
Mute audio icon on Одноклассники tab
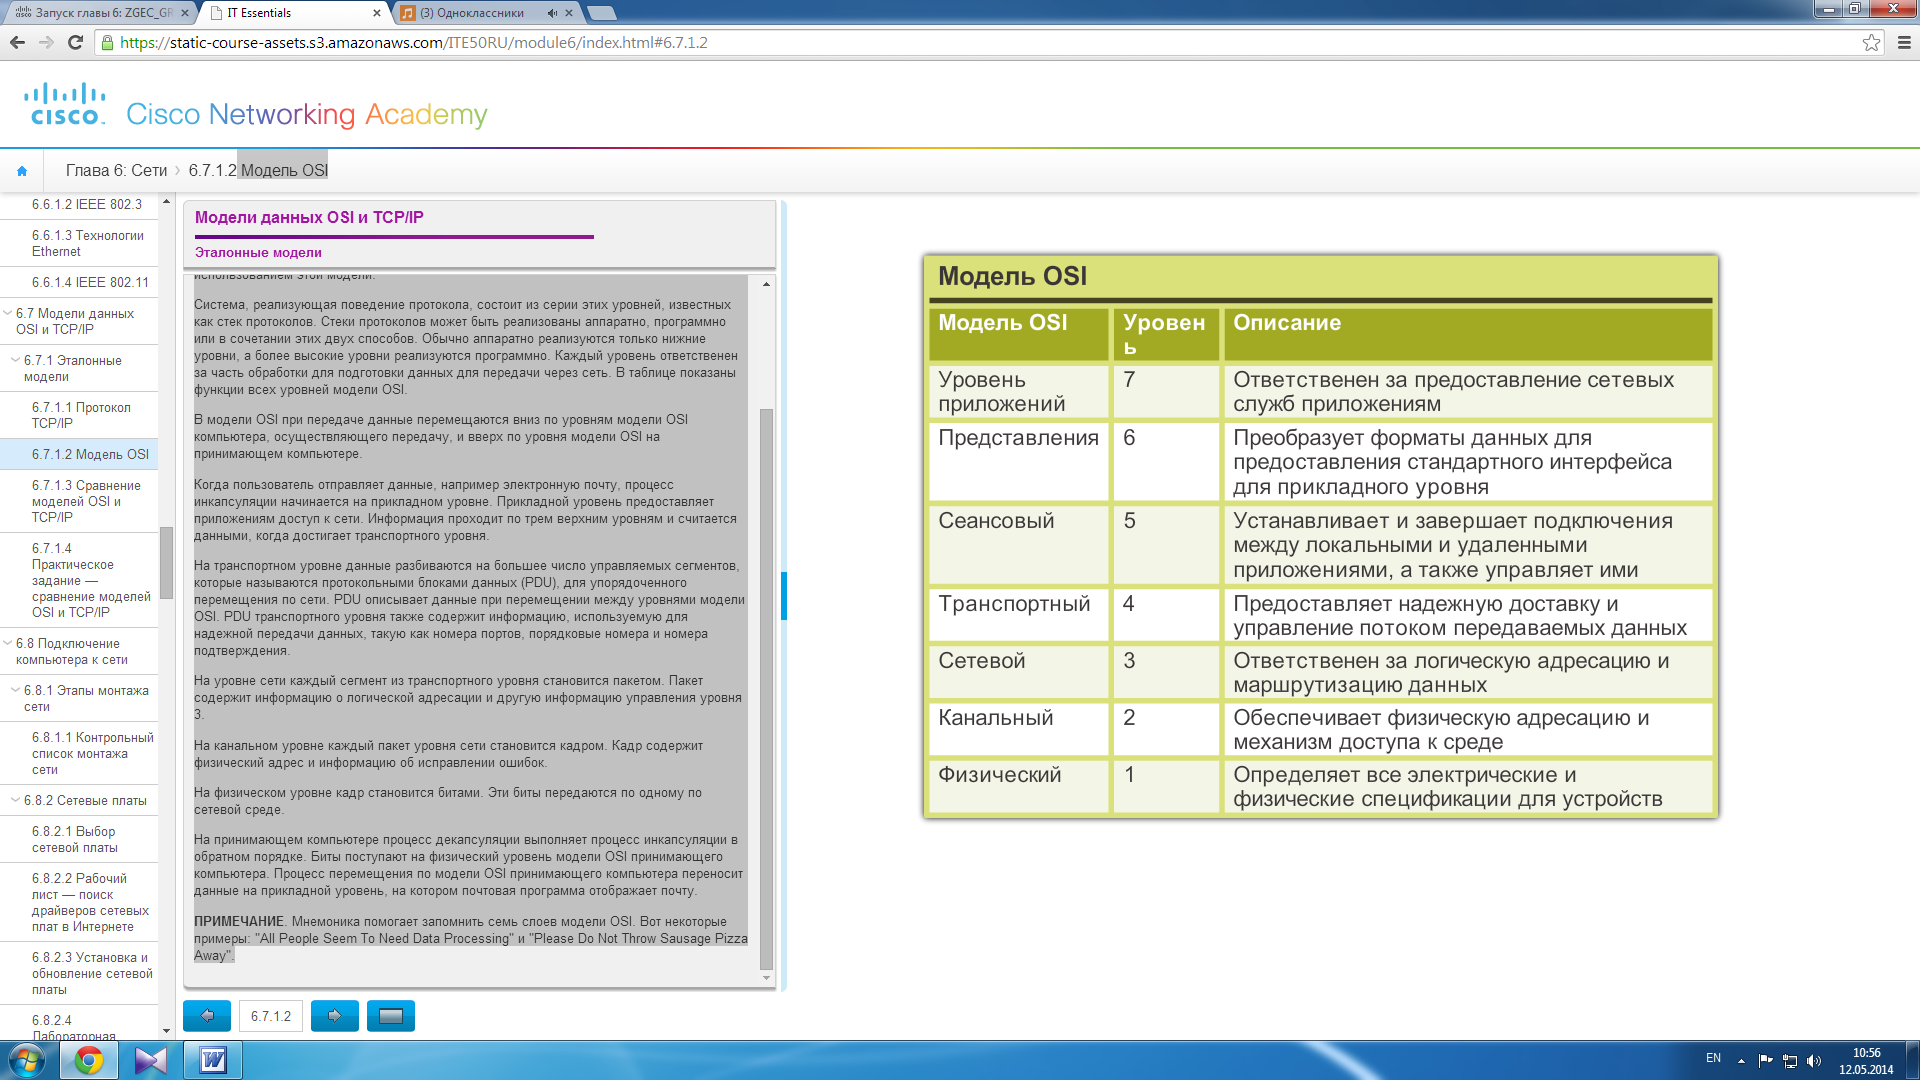pos(552,13)
